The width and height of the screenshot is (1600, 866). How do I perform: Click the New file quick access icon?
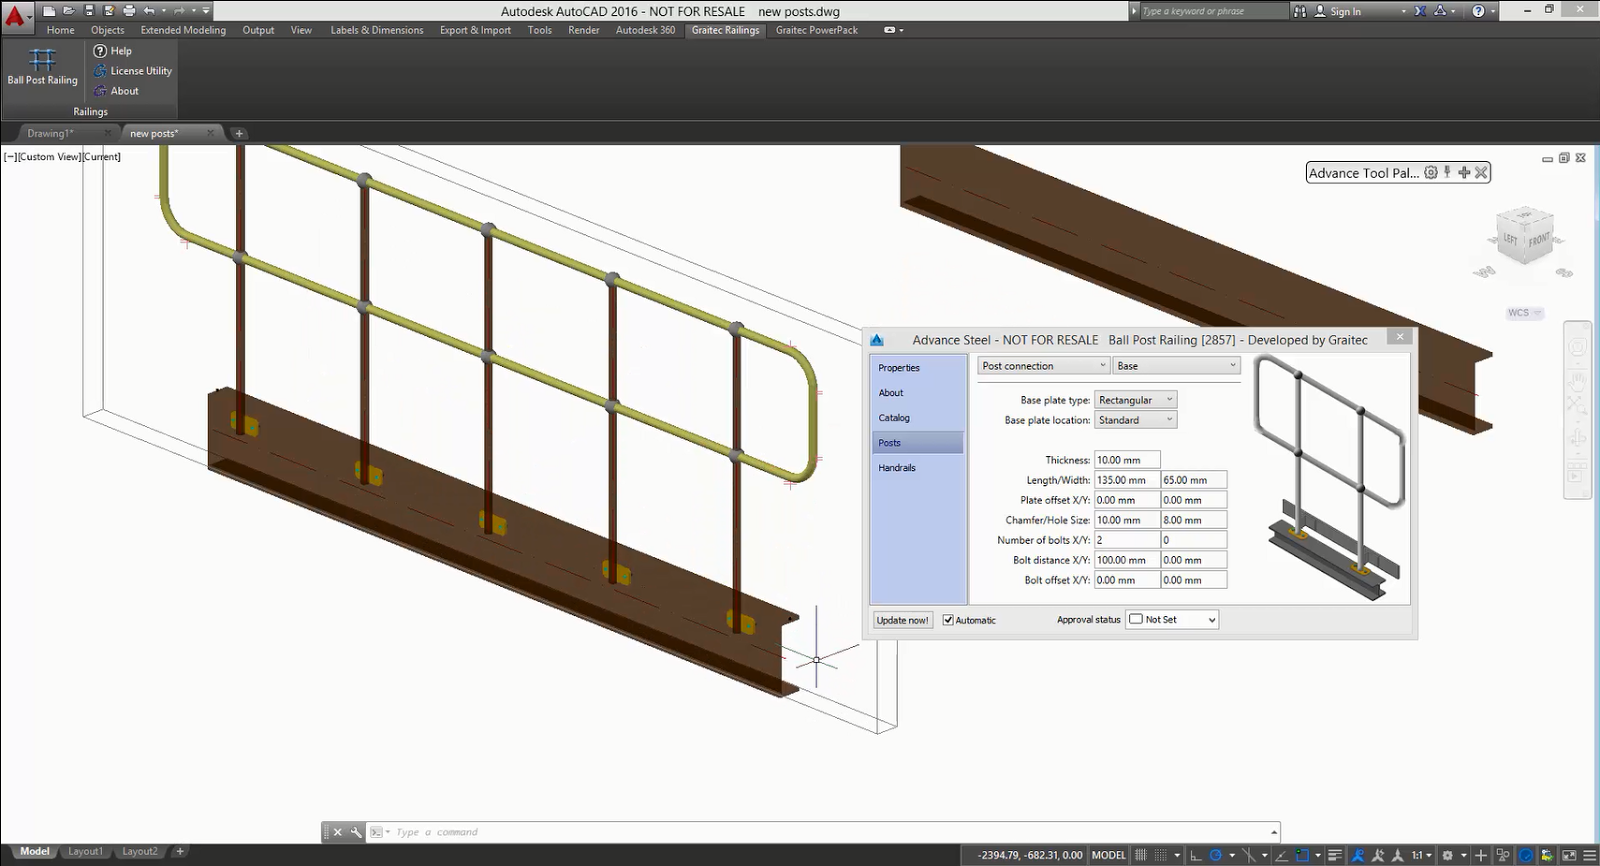(49, 11)
